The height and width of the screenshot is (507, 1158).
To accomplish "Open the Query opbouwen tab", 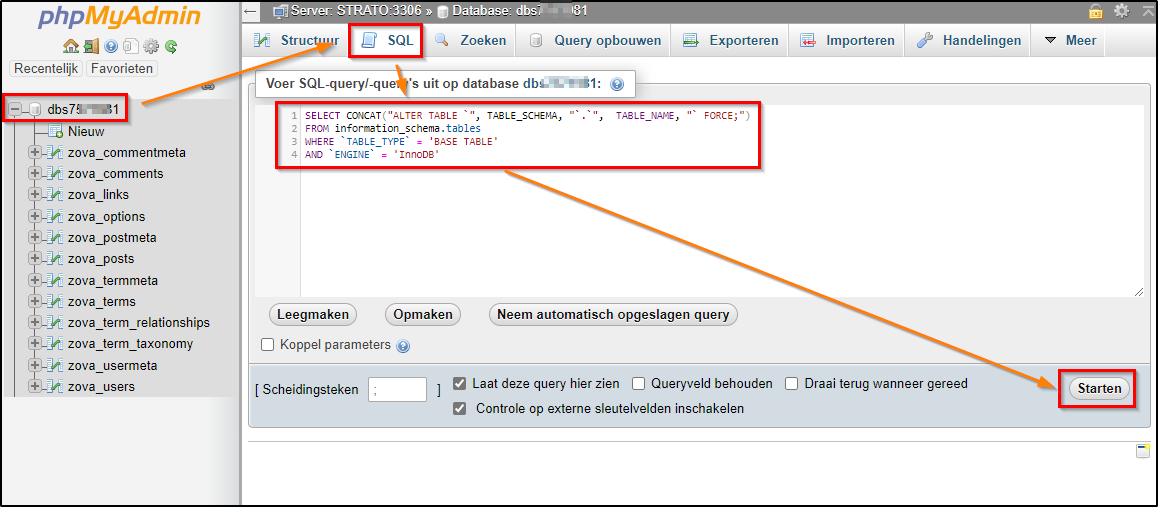I will pos(596,41).
